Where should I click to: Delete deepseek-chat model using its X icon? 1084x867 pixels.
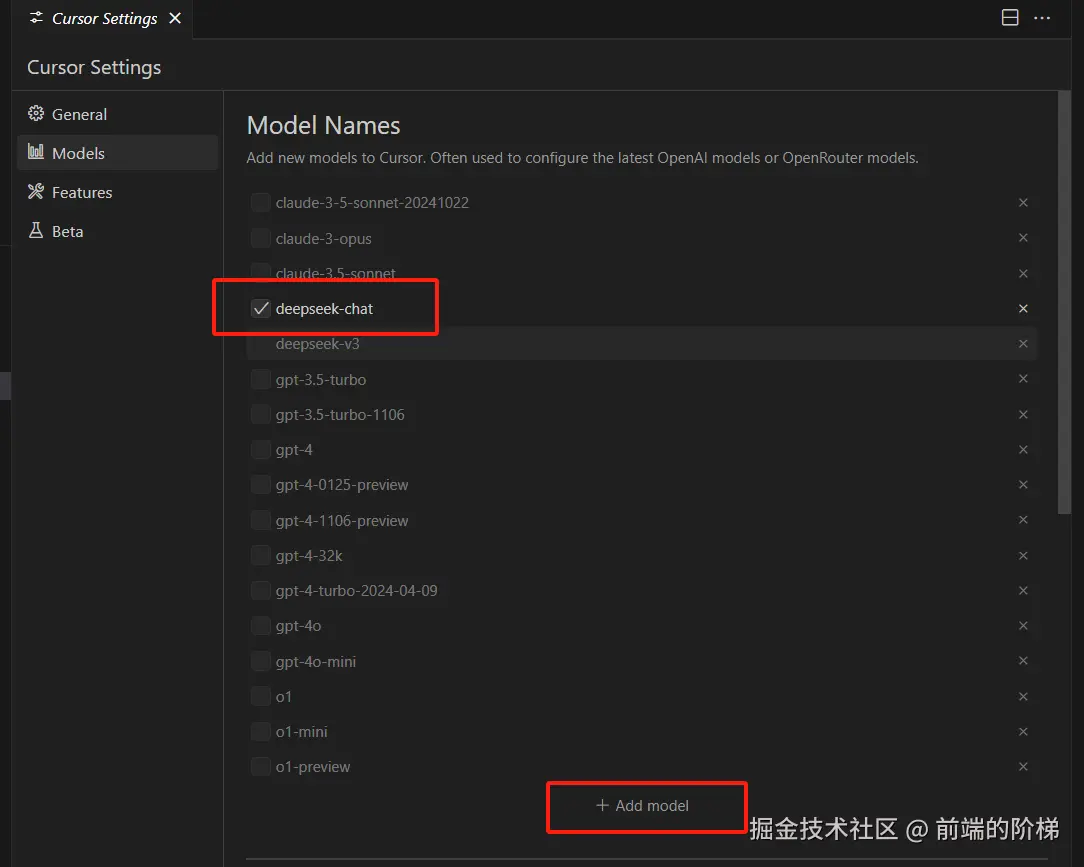[x=1023, y=308]
